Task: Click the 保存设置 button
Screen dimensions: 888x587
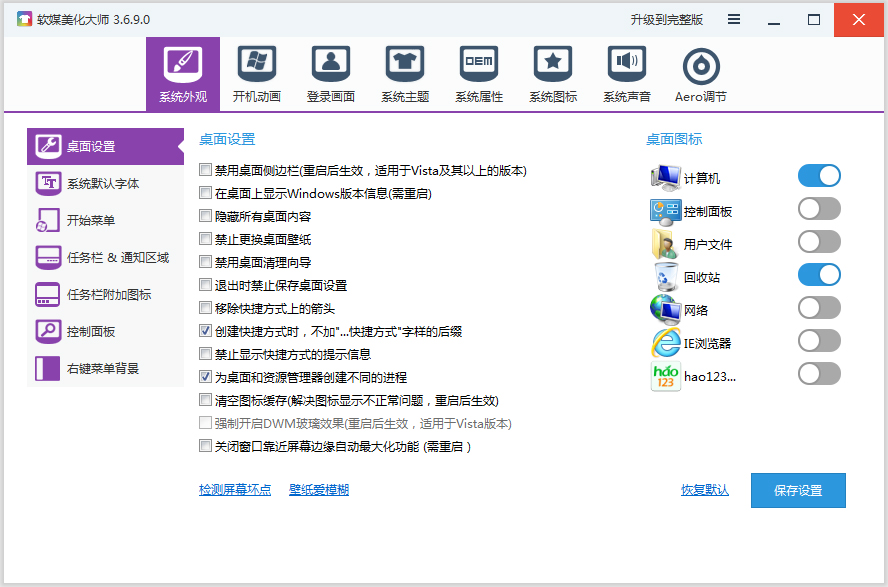Action: pos(798,490)
